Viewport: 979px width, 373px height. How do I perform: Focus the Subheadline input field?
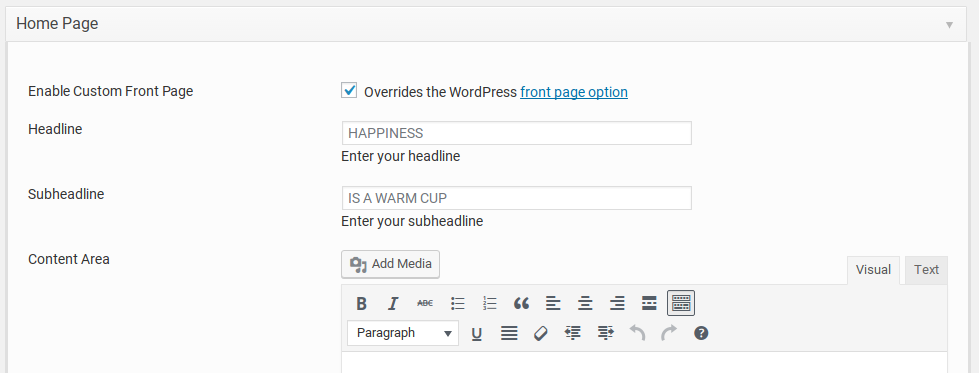coord(516,198)
